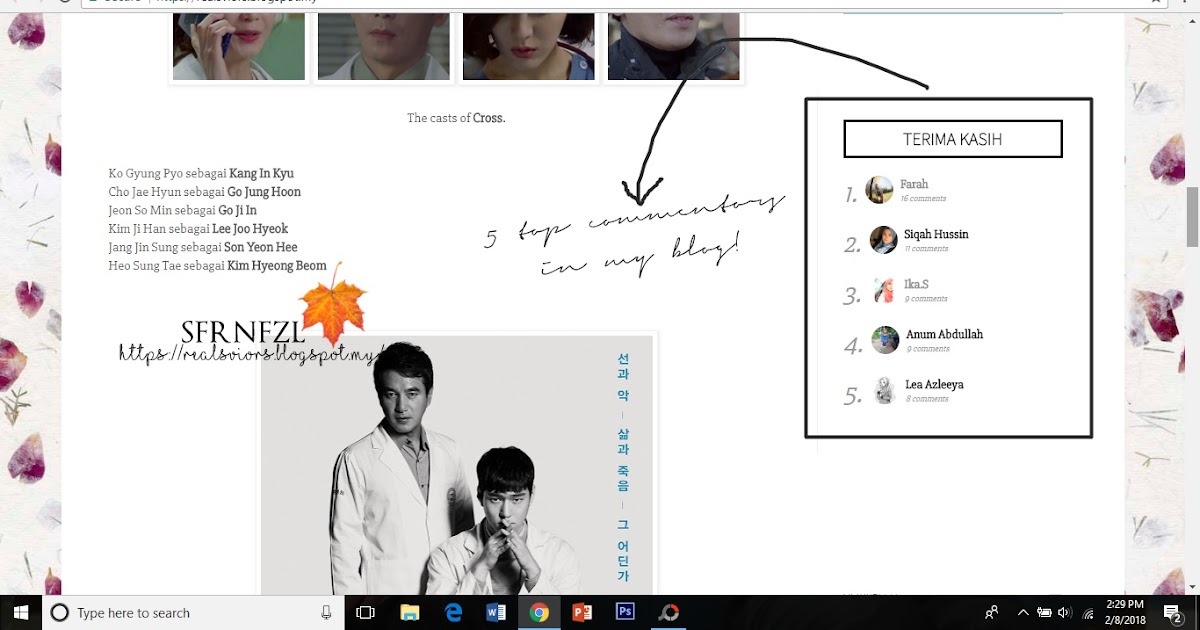Image resolution: width=1200 pixels, height=630 pixels.
Task: Activate the taskbar microphone voice search
Action: [326, 613]
